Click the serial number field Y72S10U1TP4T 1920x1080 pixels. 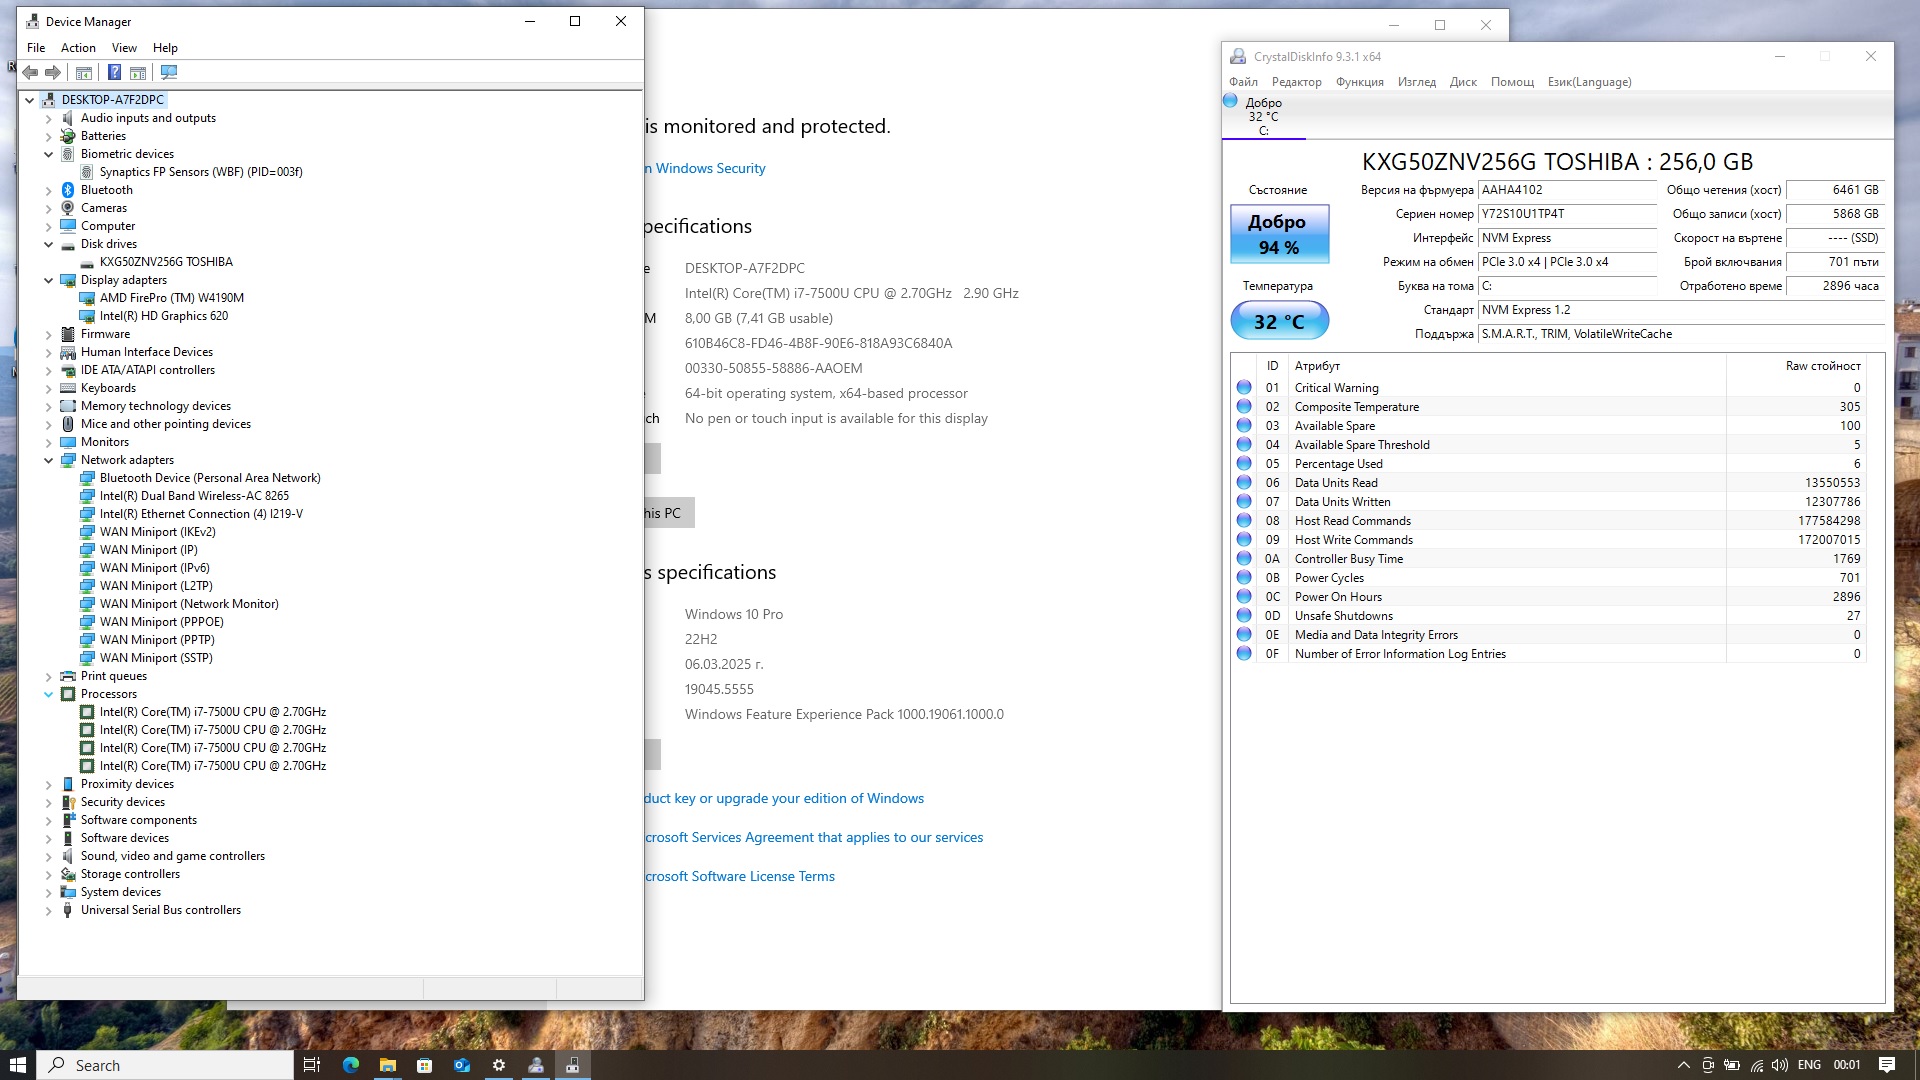click(1566, 214)
